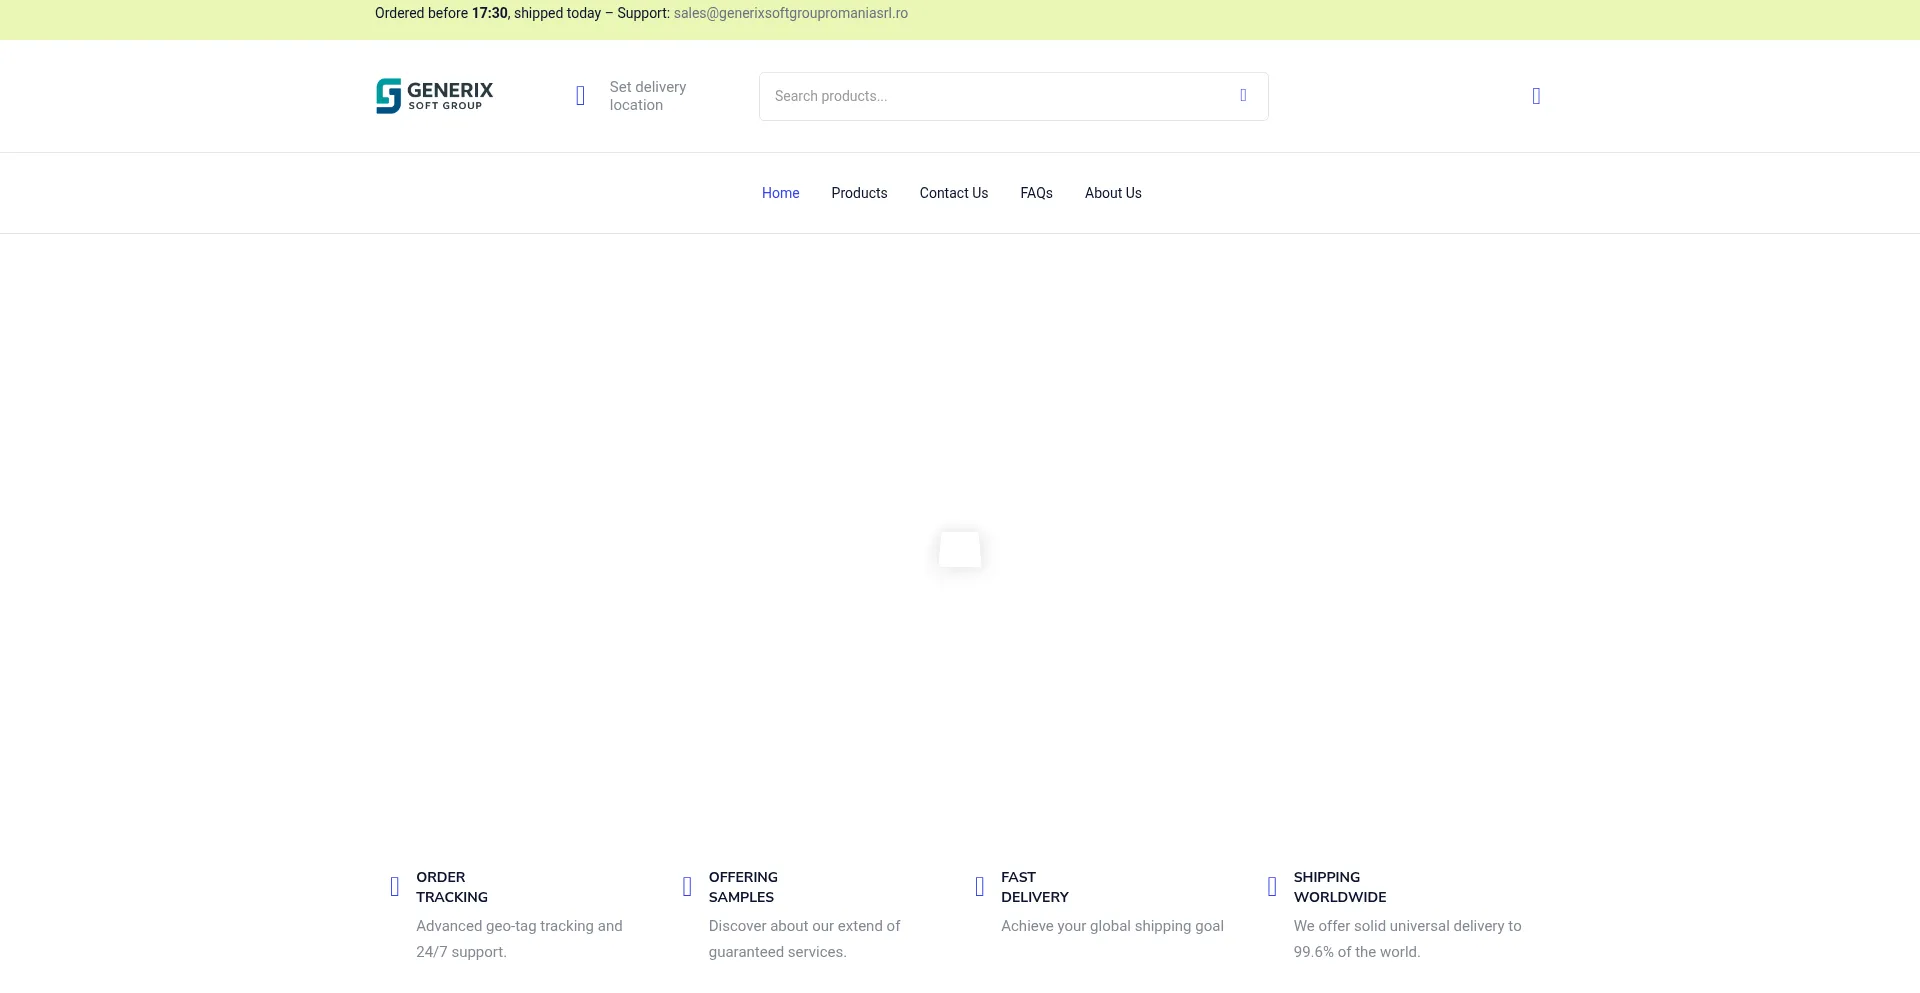Click 'Achieve your global shipping goal' text

(1112, 926)
